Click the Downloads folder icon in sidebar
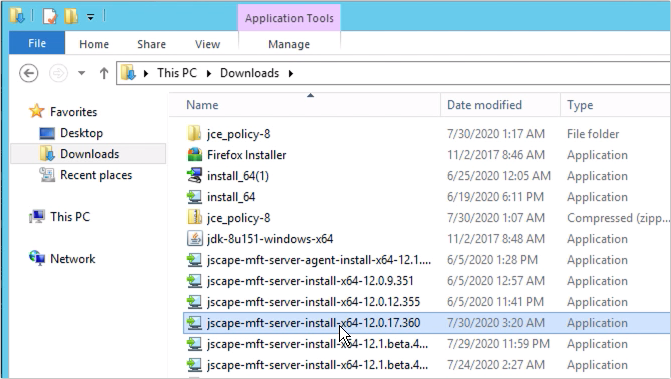Screen dimensions: 671x379 click(x=47, y=154)
